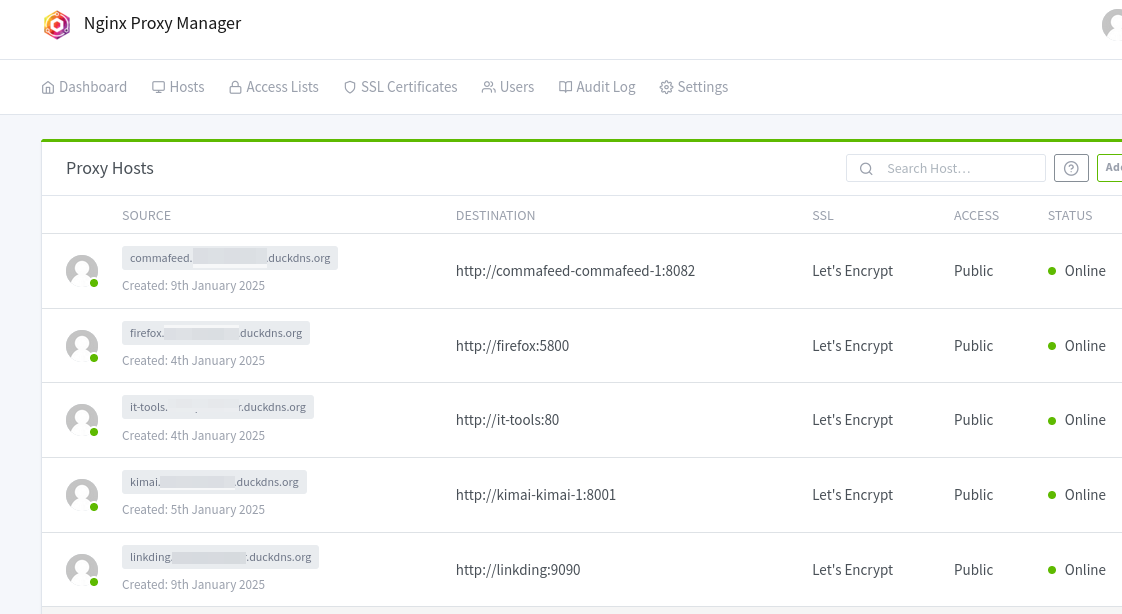Click Online status in linkding row
Viewport: 1122px width, 614px height.
click(1077, 570)
